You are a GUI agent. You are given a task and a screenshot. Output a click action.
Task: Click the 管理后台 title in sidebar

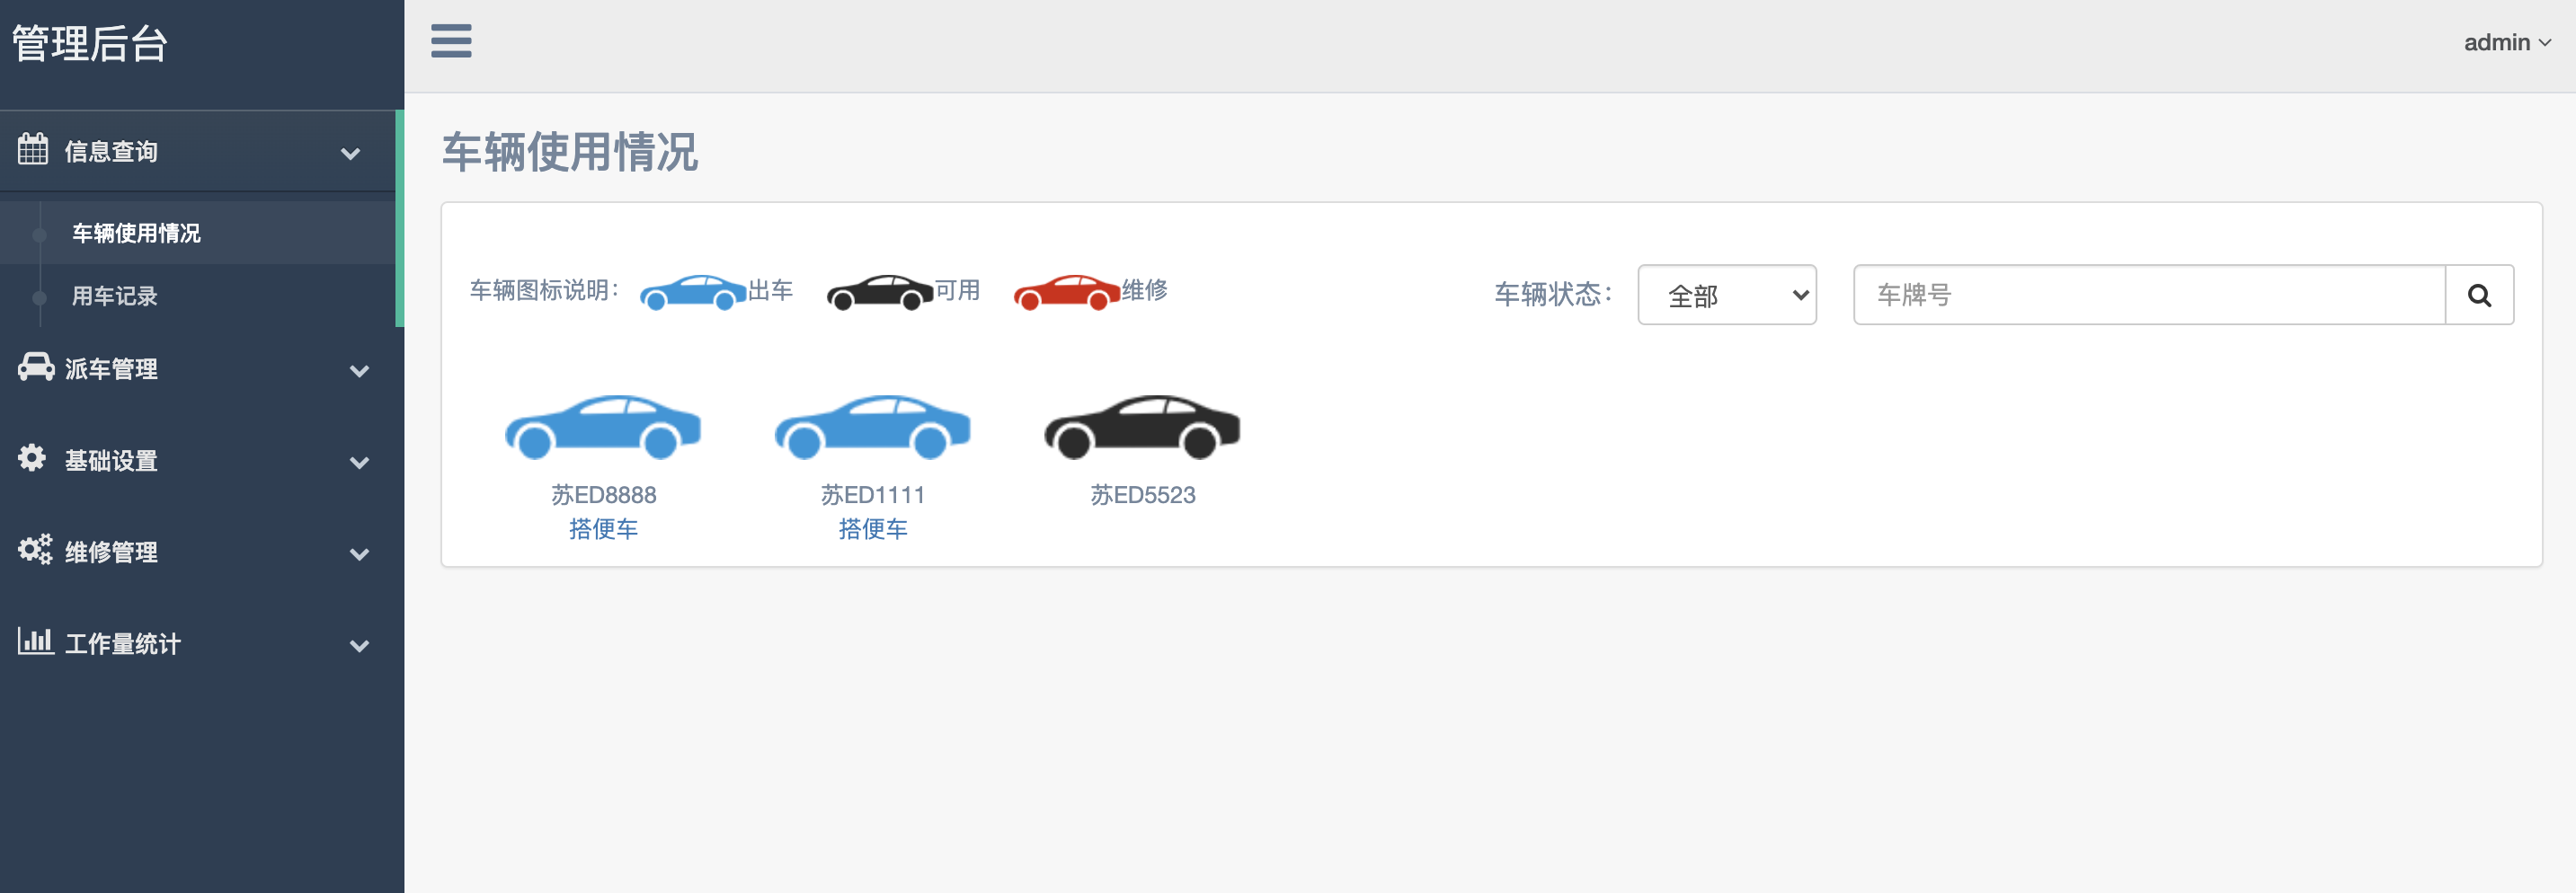[x=90, y=44]
